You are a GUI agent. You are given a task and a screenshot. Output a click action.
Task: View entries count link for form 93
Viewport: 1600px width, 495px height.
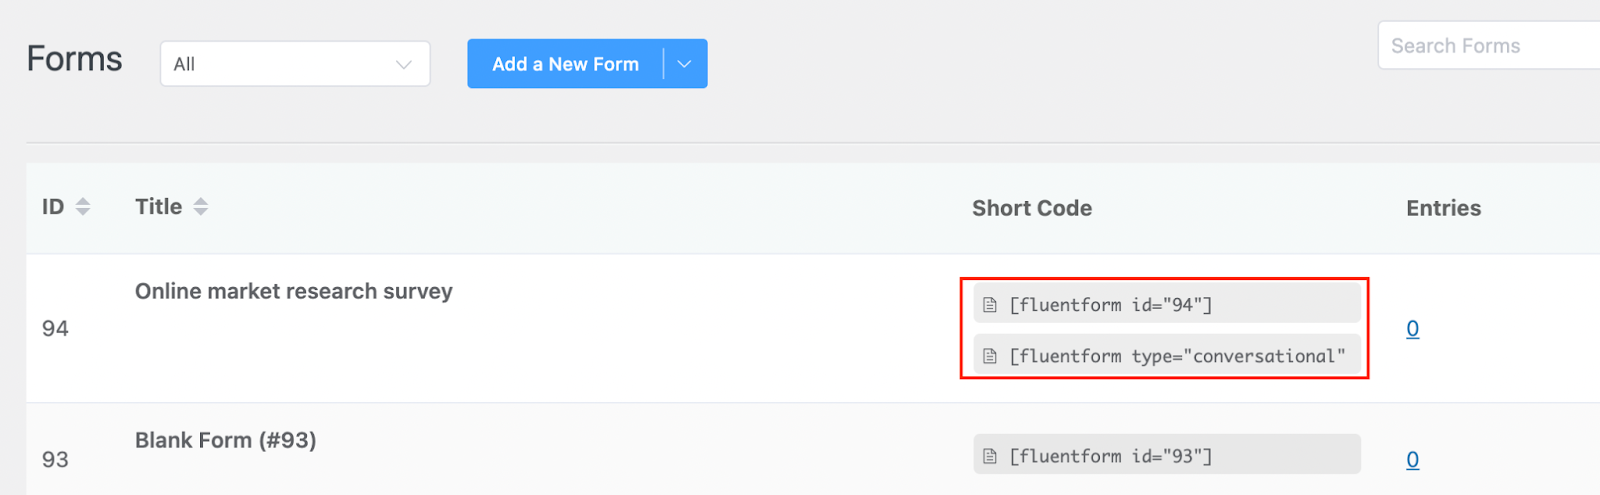coord(1412,460)
